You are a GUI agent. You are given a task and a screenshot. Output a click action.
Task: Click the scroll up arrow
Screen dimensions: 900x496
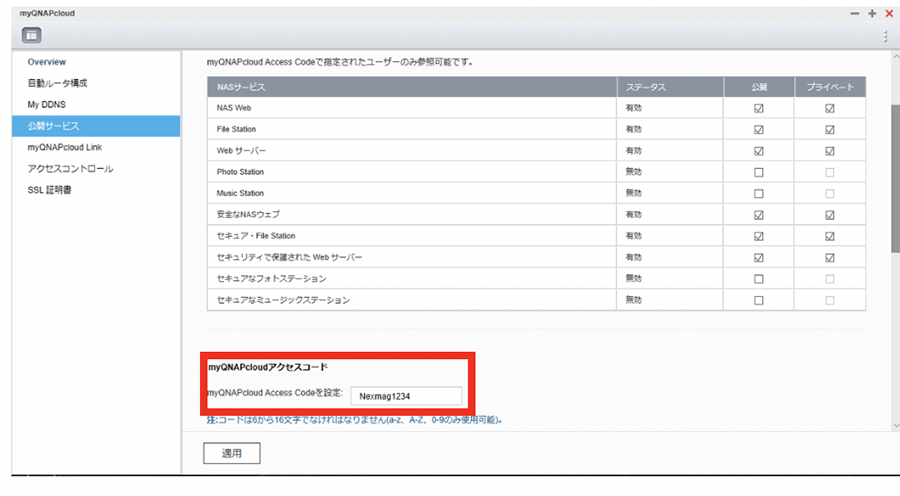(896, 57)
